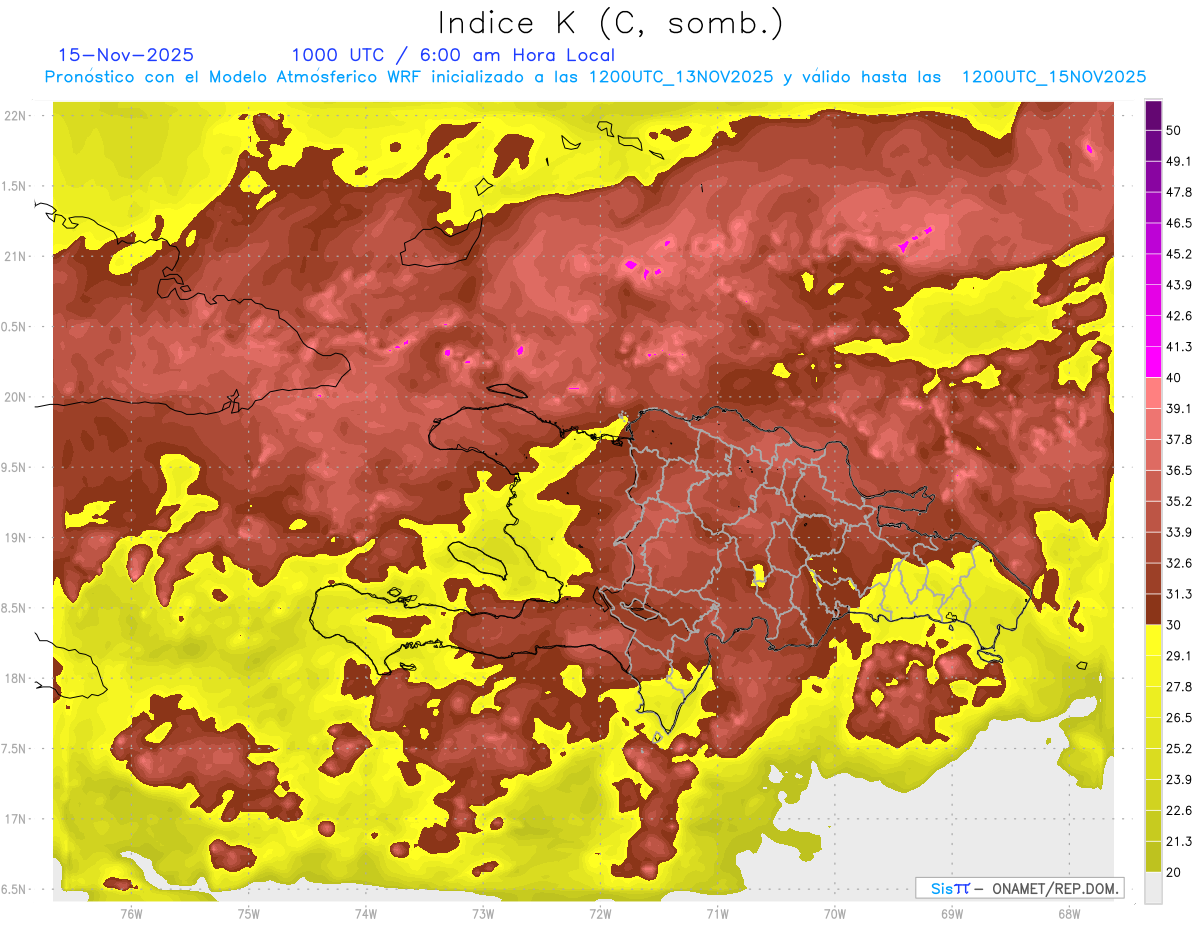Click the "32.6" color scale value
The width and height of the screenshot is (1200, 927).
[x=1179, y=563]
